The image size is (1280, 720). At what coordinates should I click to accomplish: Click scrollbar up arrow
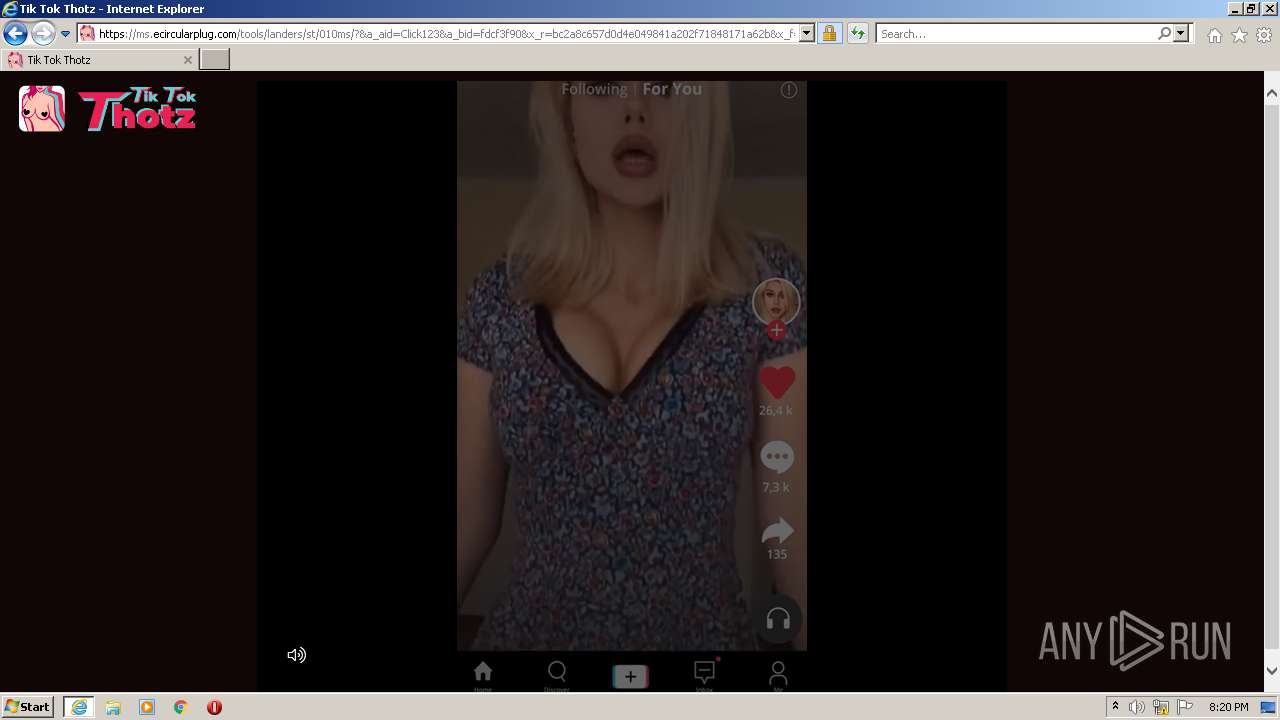point(1272,93)
